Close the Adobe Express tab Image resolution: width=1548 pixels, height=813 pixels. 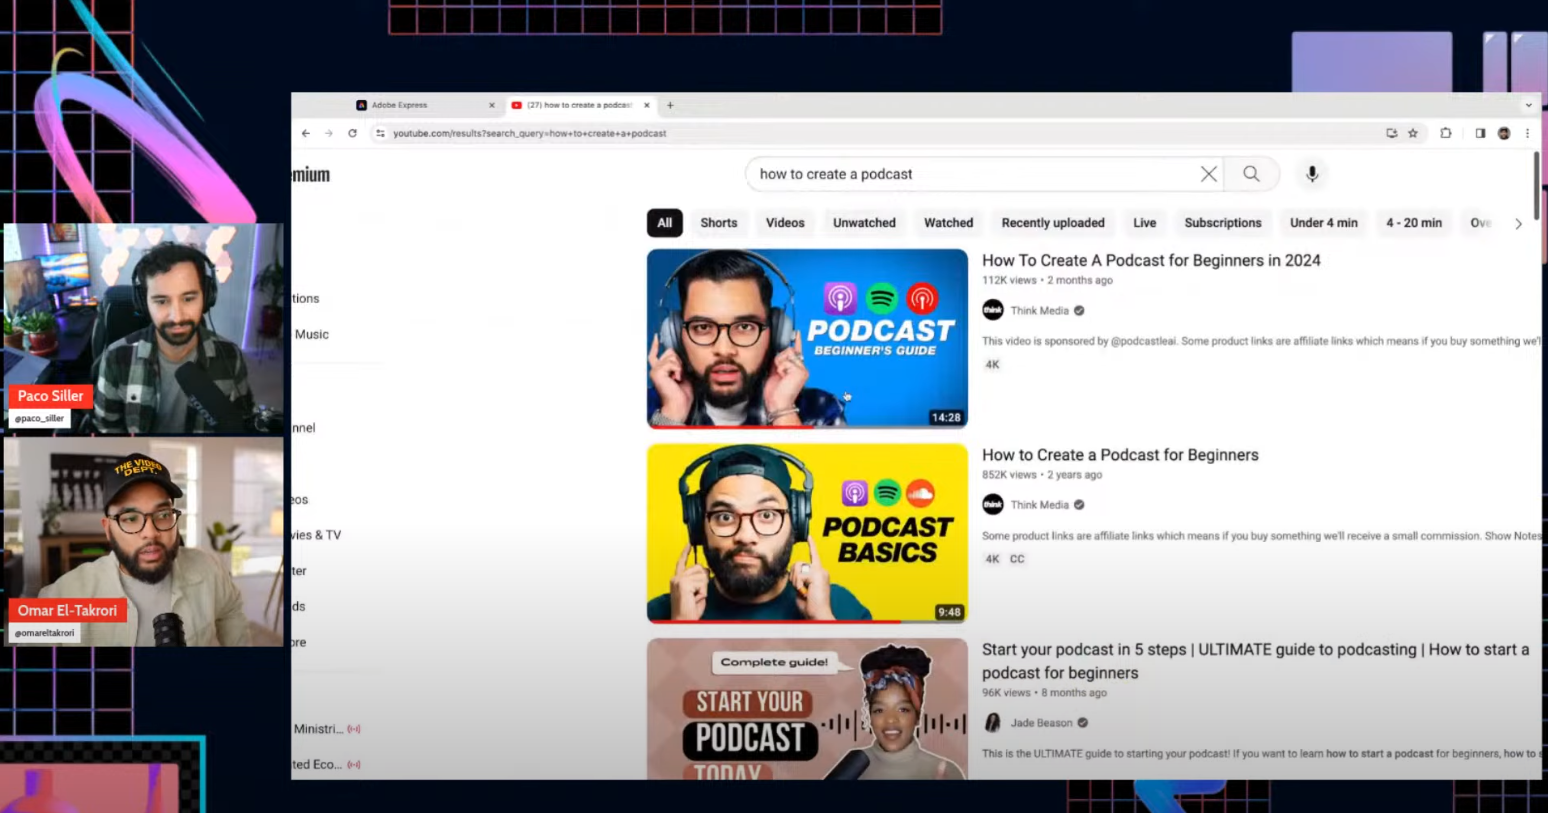(x=491, y=105)
